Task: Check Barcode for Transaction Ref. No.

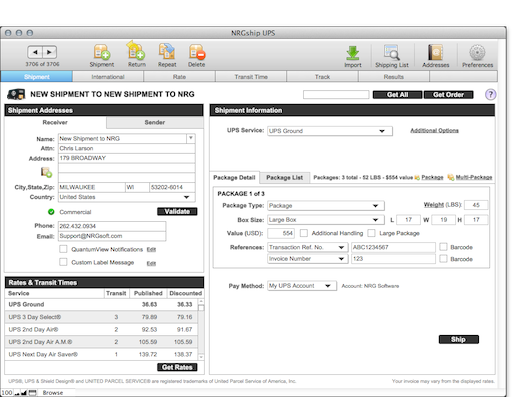Action: 443,247
